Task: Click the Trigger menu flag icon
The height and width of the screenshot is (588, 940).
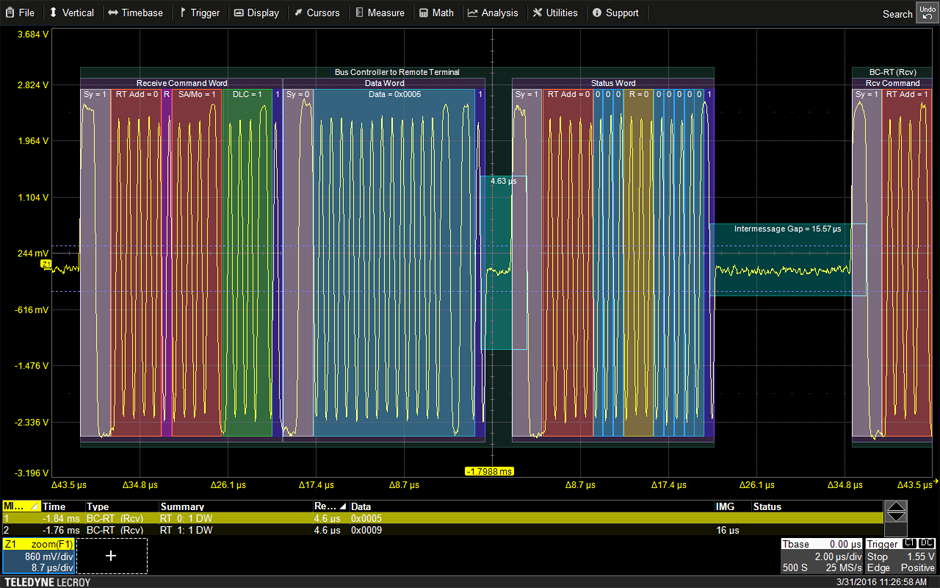Action: (183, 13)
